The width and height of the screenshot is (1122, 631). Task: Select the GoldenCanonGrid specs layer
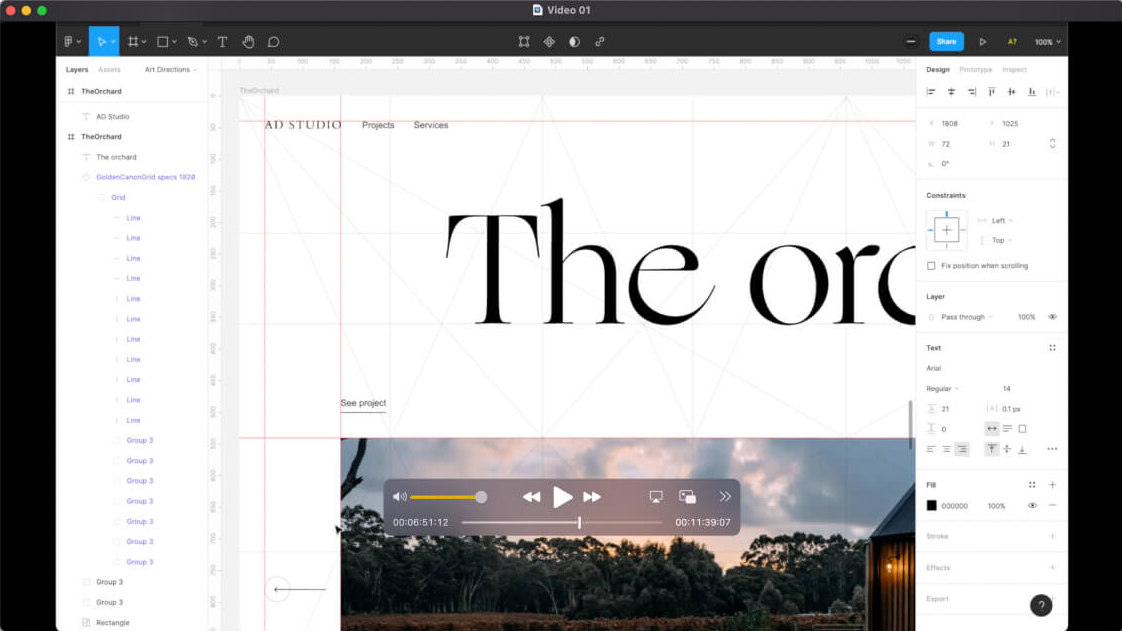[145, 177]
